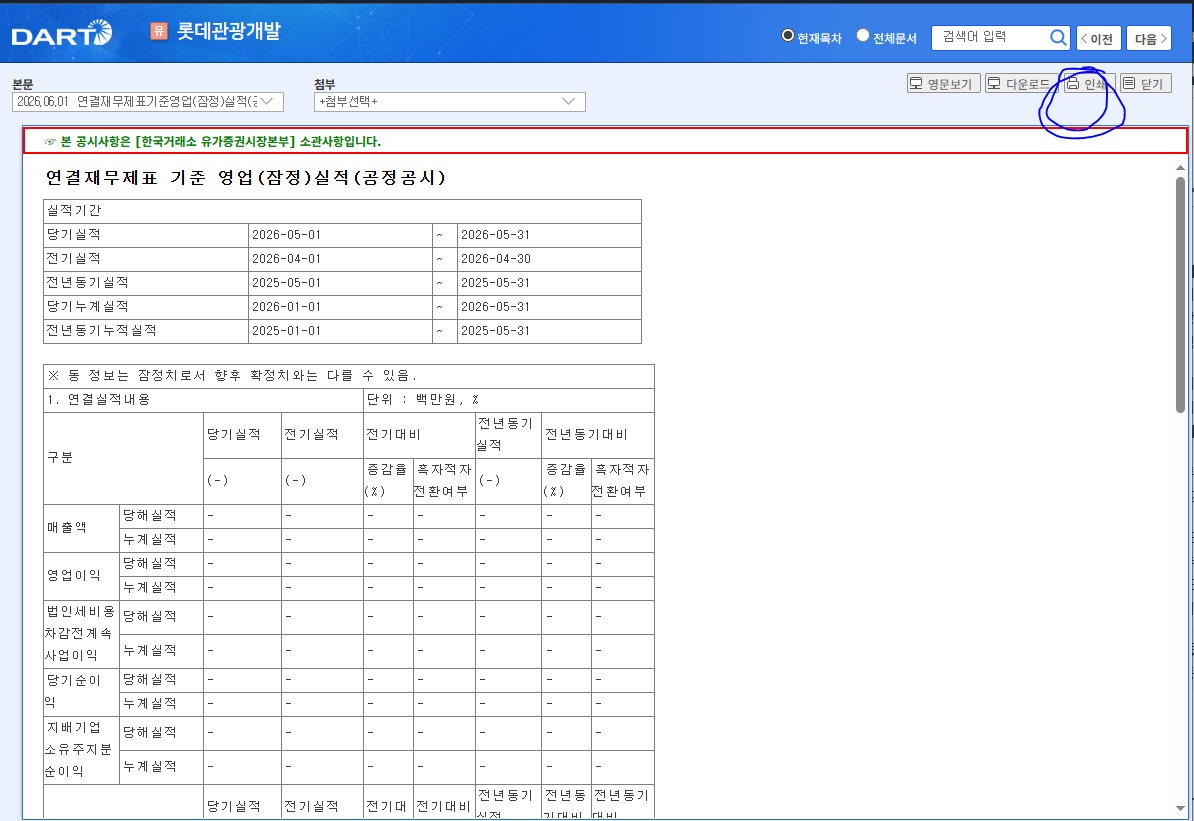This screenshot has height=821, width=1194.
Task: Click the 한국거래소 유가증권시장본부 notice text
Action: click(220, 142)
